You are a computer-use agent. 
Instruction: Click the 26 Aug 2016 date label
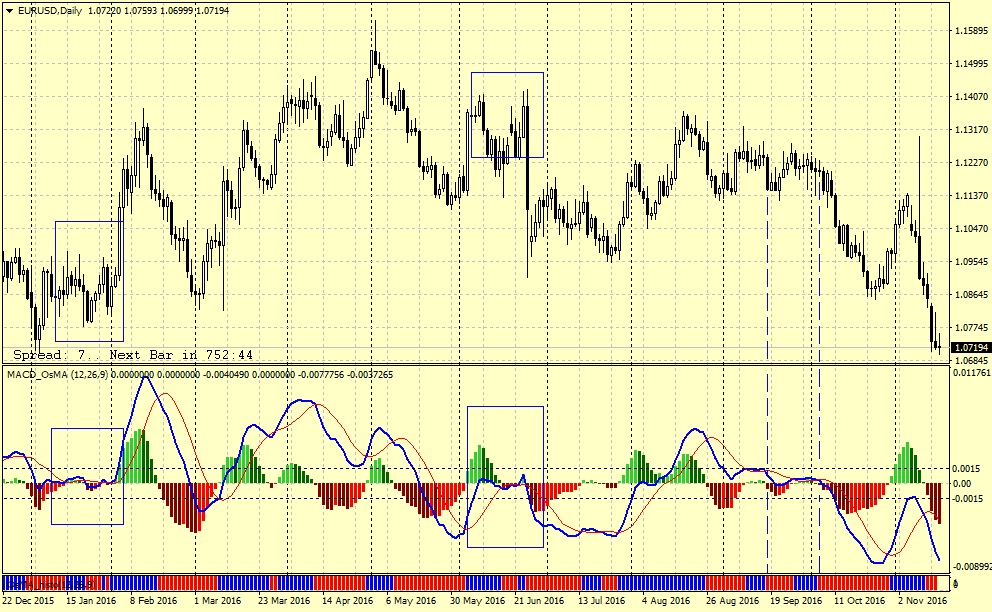point(733,601)
